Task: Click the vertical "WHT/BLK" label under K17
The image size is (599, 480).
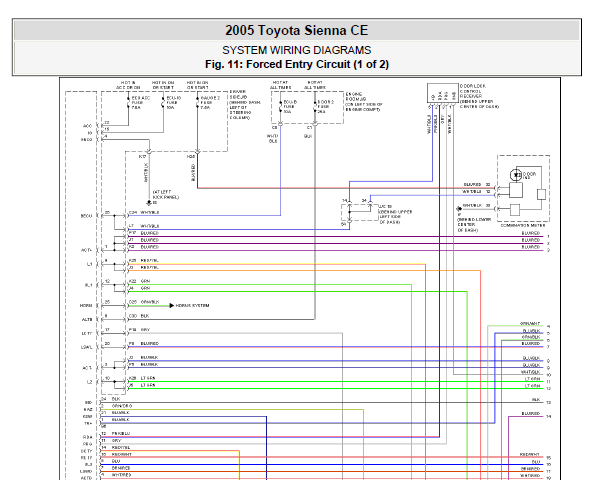Action: pyautogui.click(x=146, y=173)
